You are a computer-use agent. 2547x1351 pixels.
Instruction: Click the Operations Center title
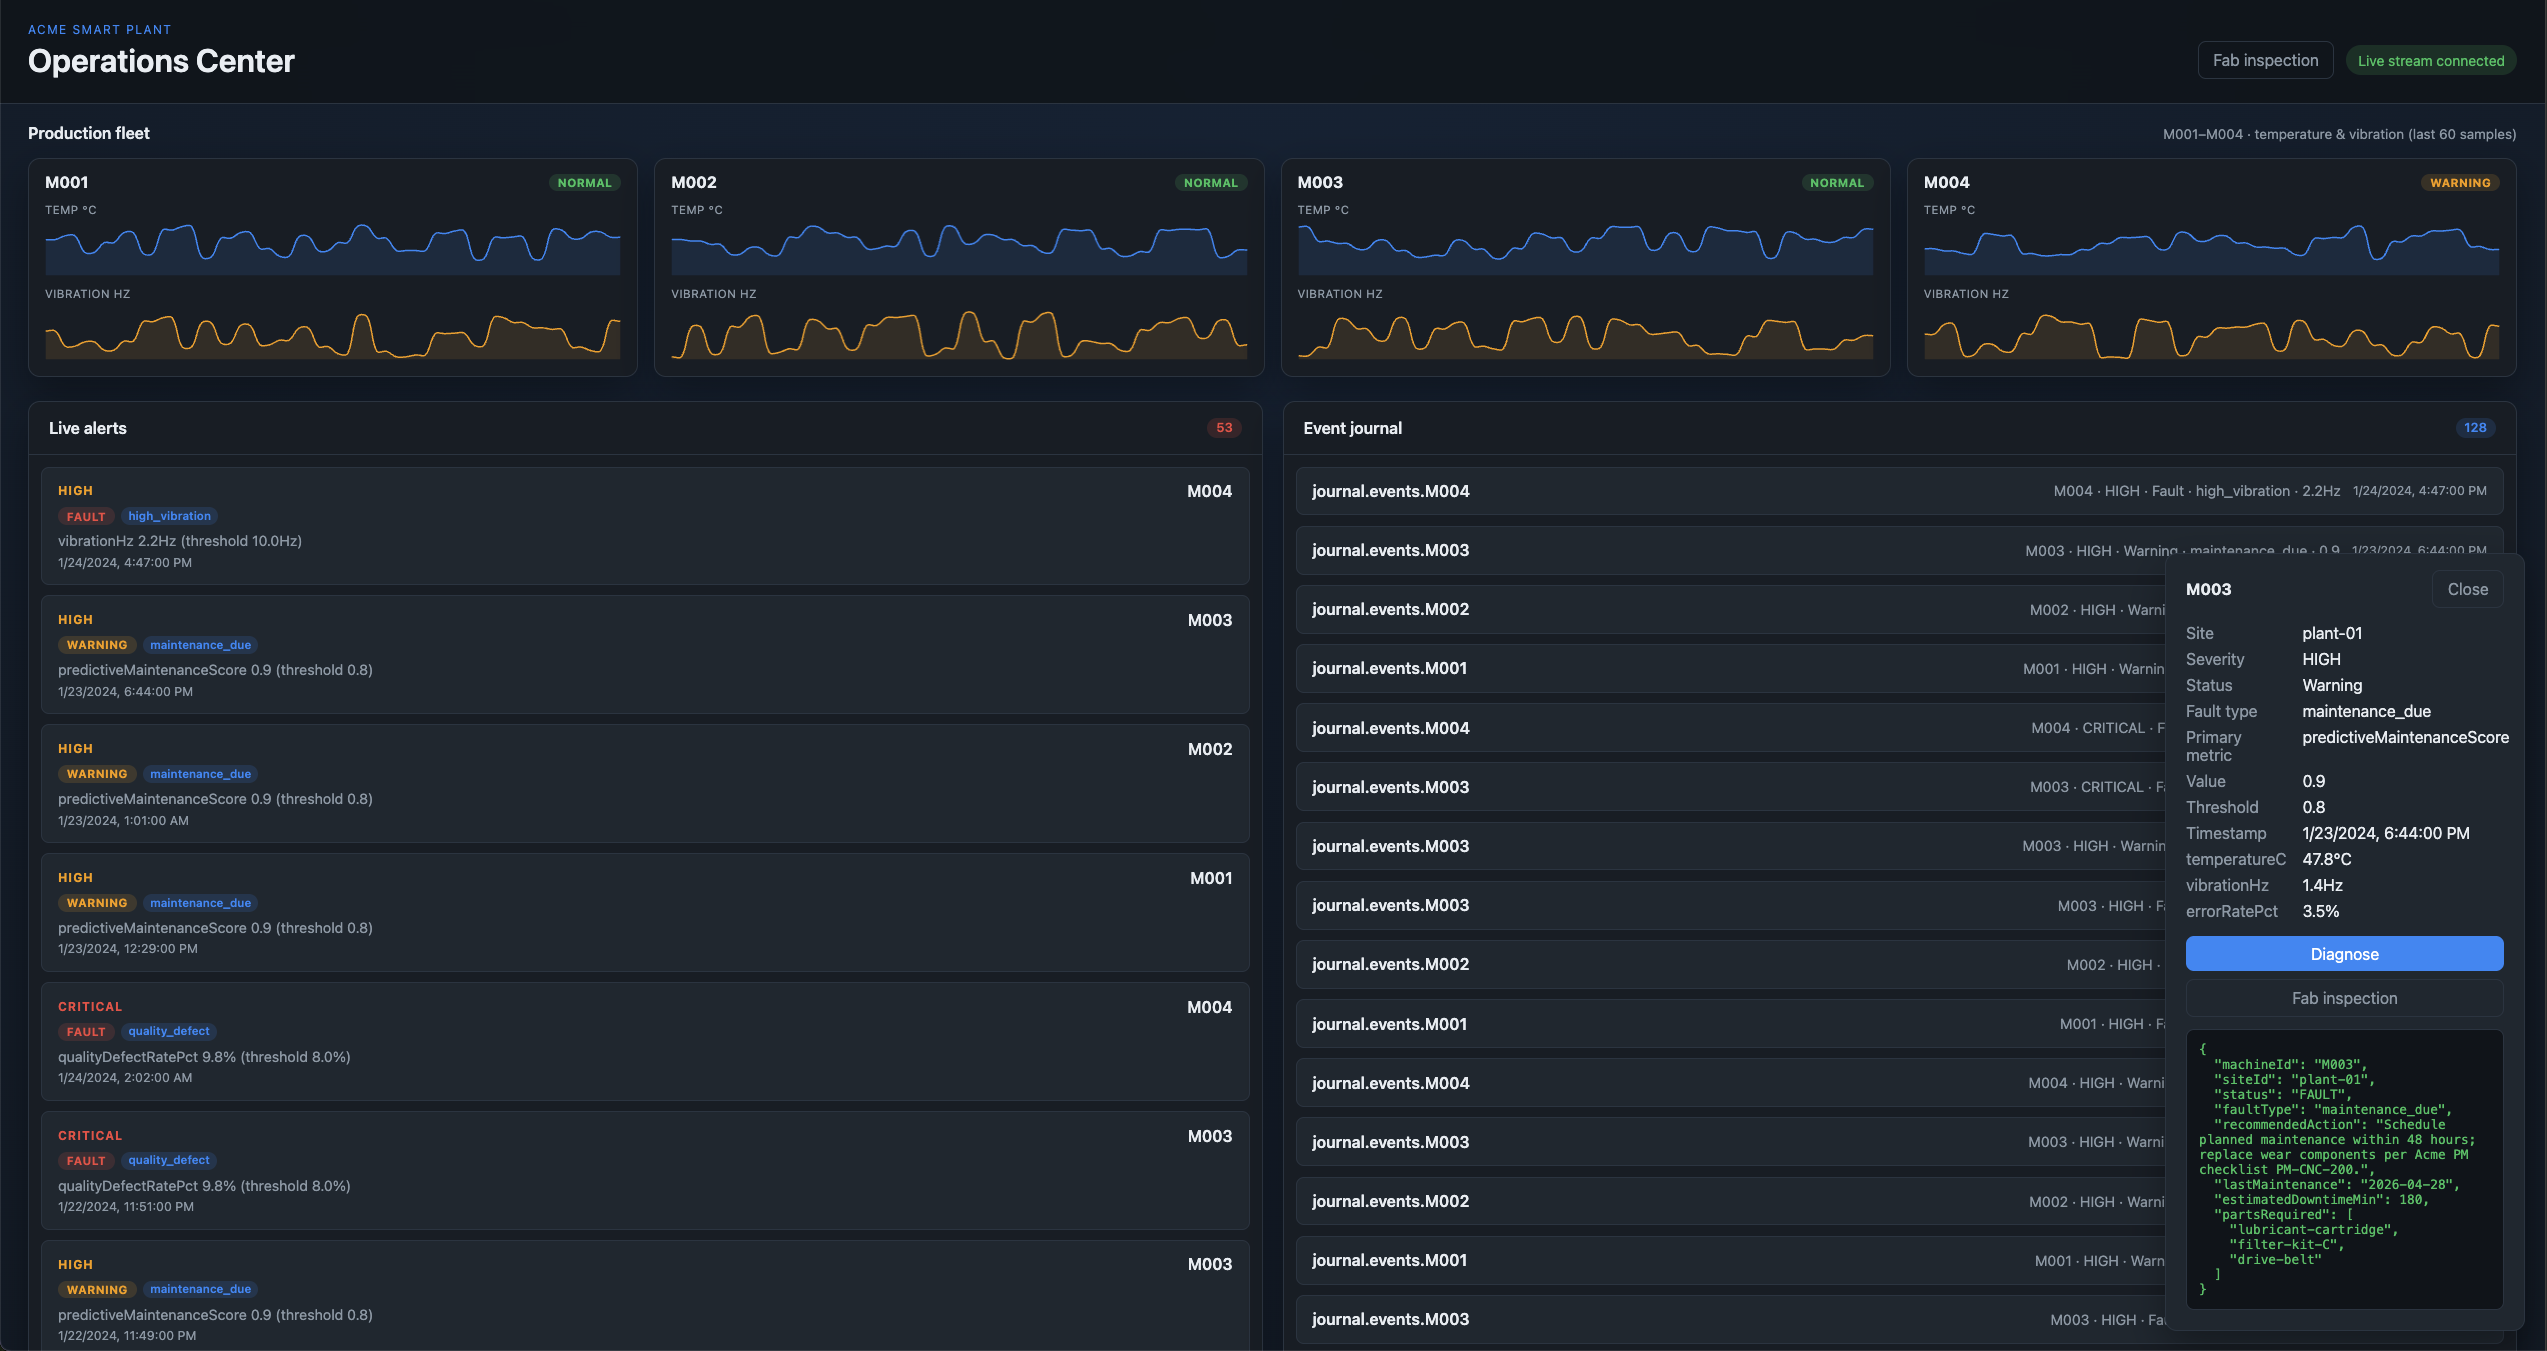click(161, 61)
